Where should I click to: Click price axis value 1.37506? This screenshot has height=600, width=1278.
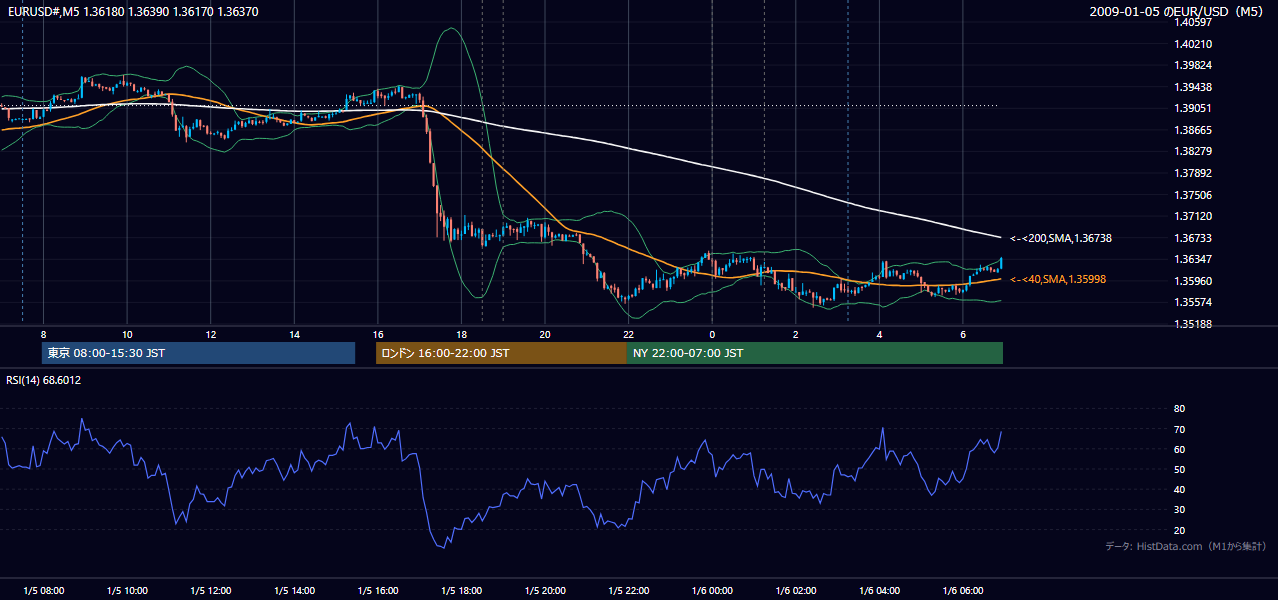pyautogui.click(x=1193, y=195)
